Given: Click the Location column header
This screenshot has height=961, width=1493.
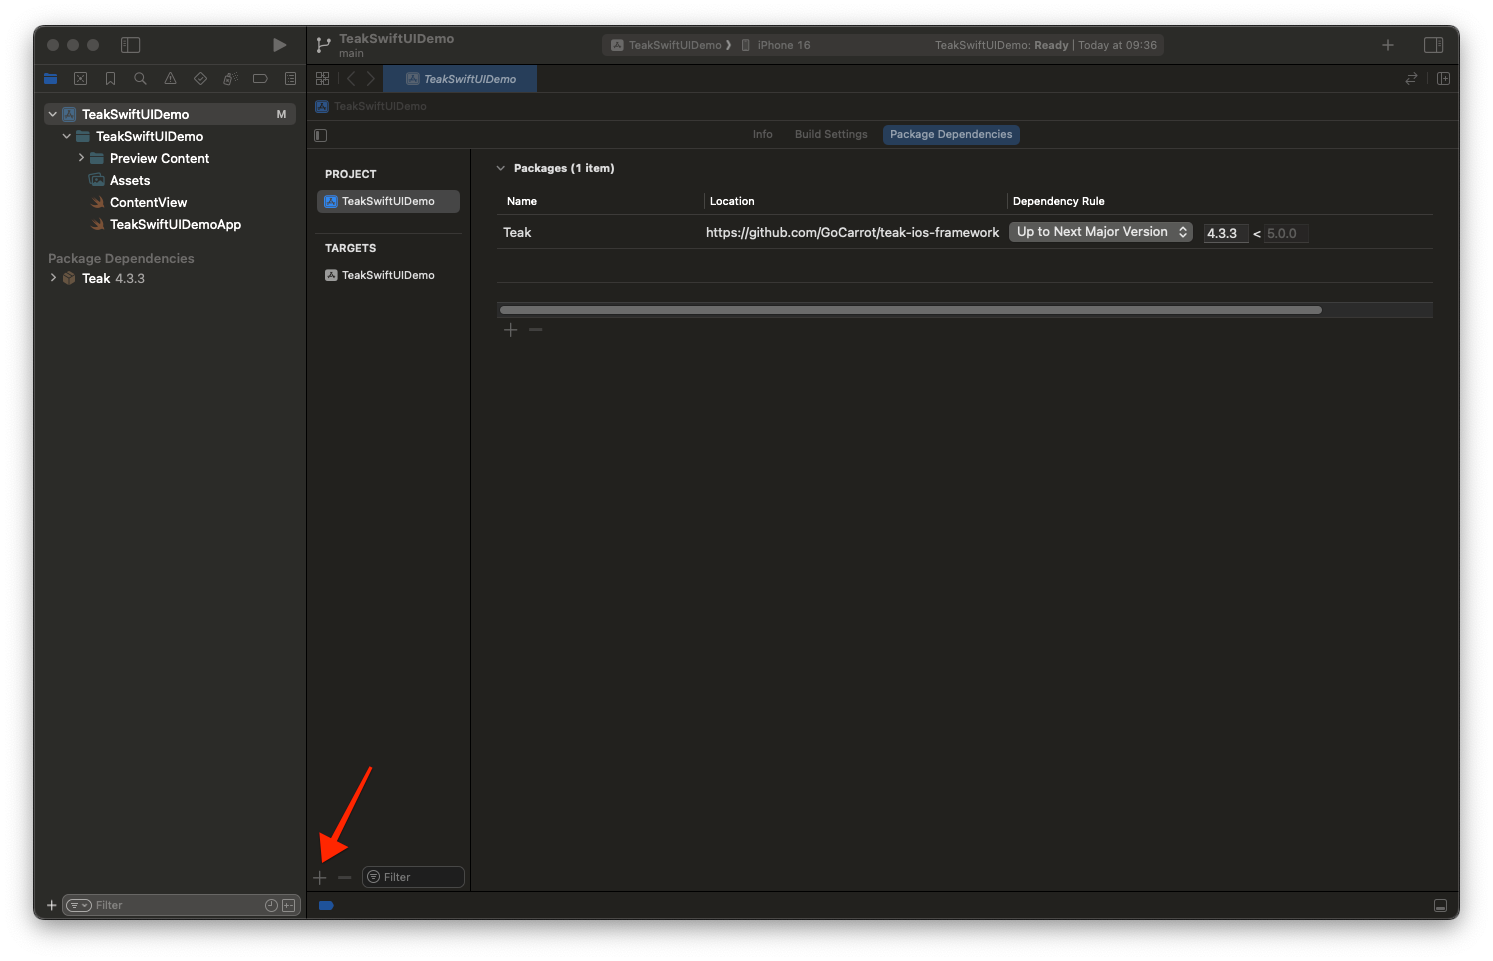Looking at the screenshot, I should 732,202.
